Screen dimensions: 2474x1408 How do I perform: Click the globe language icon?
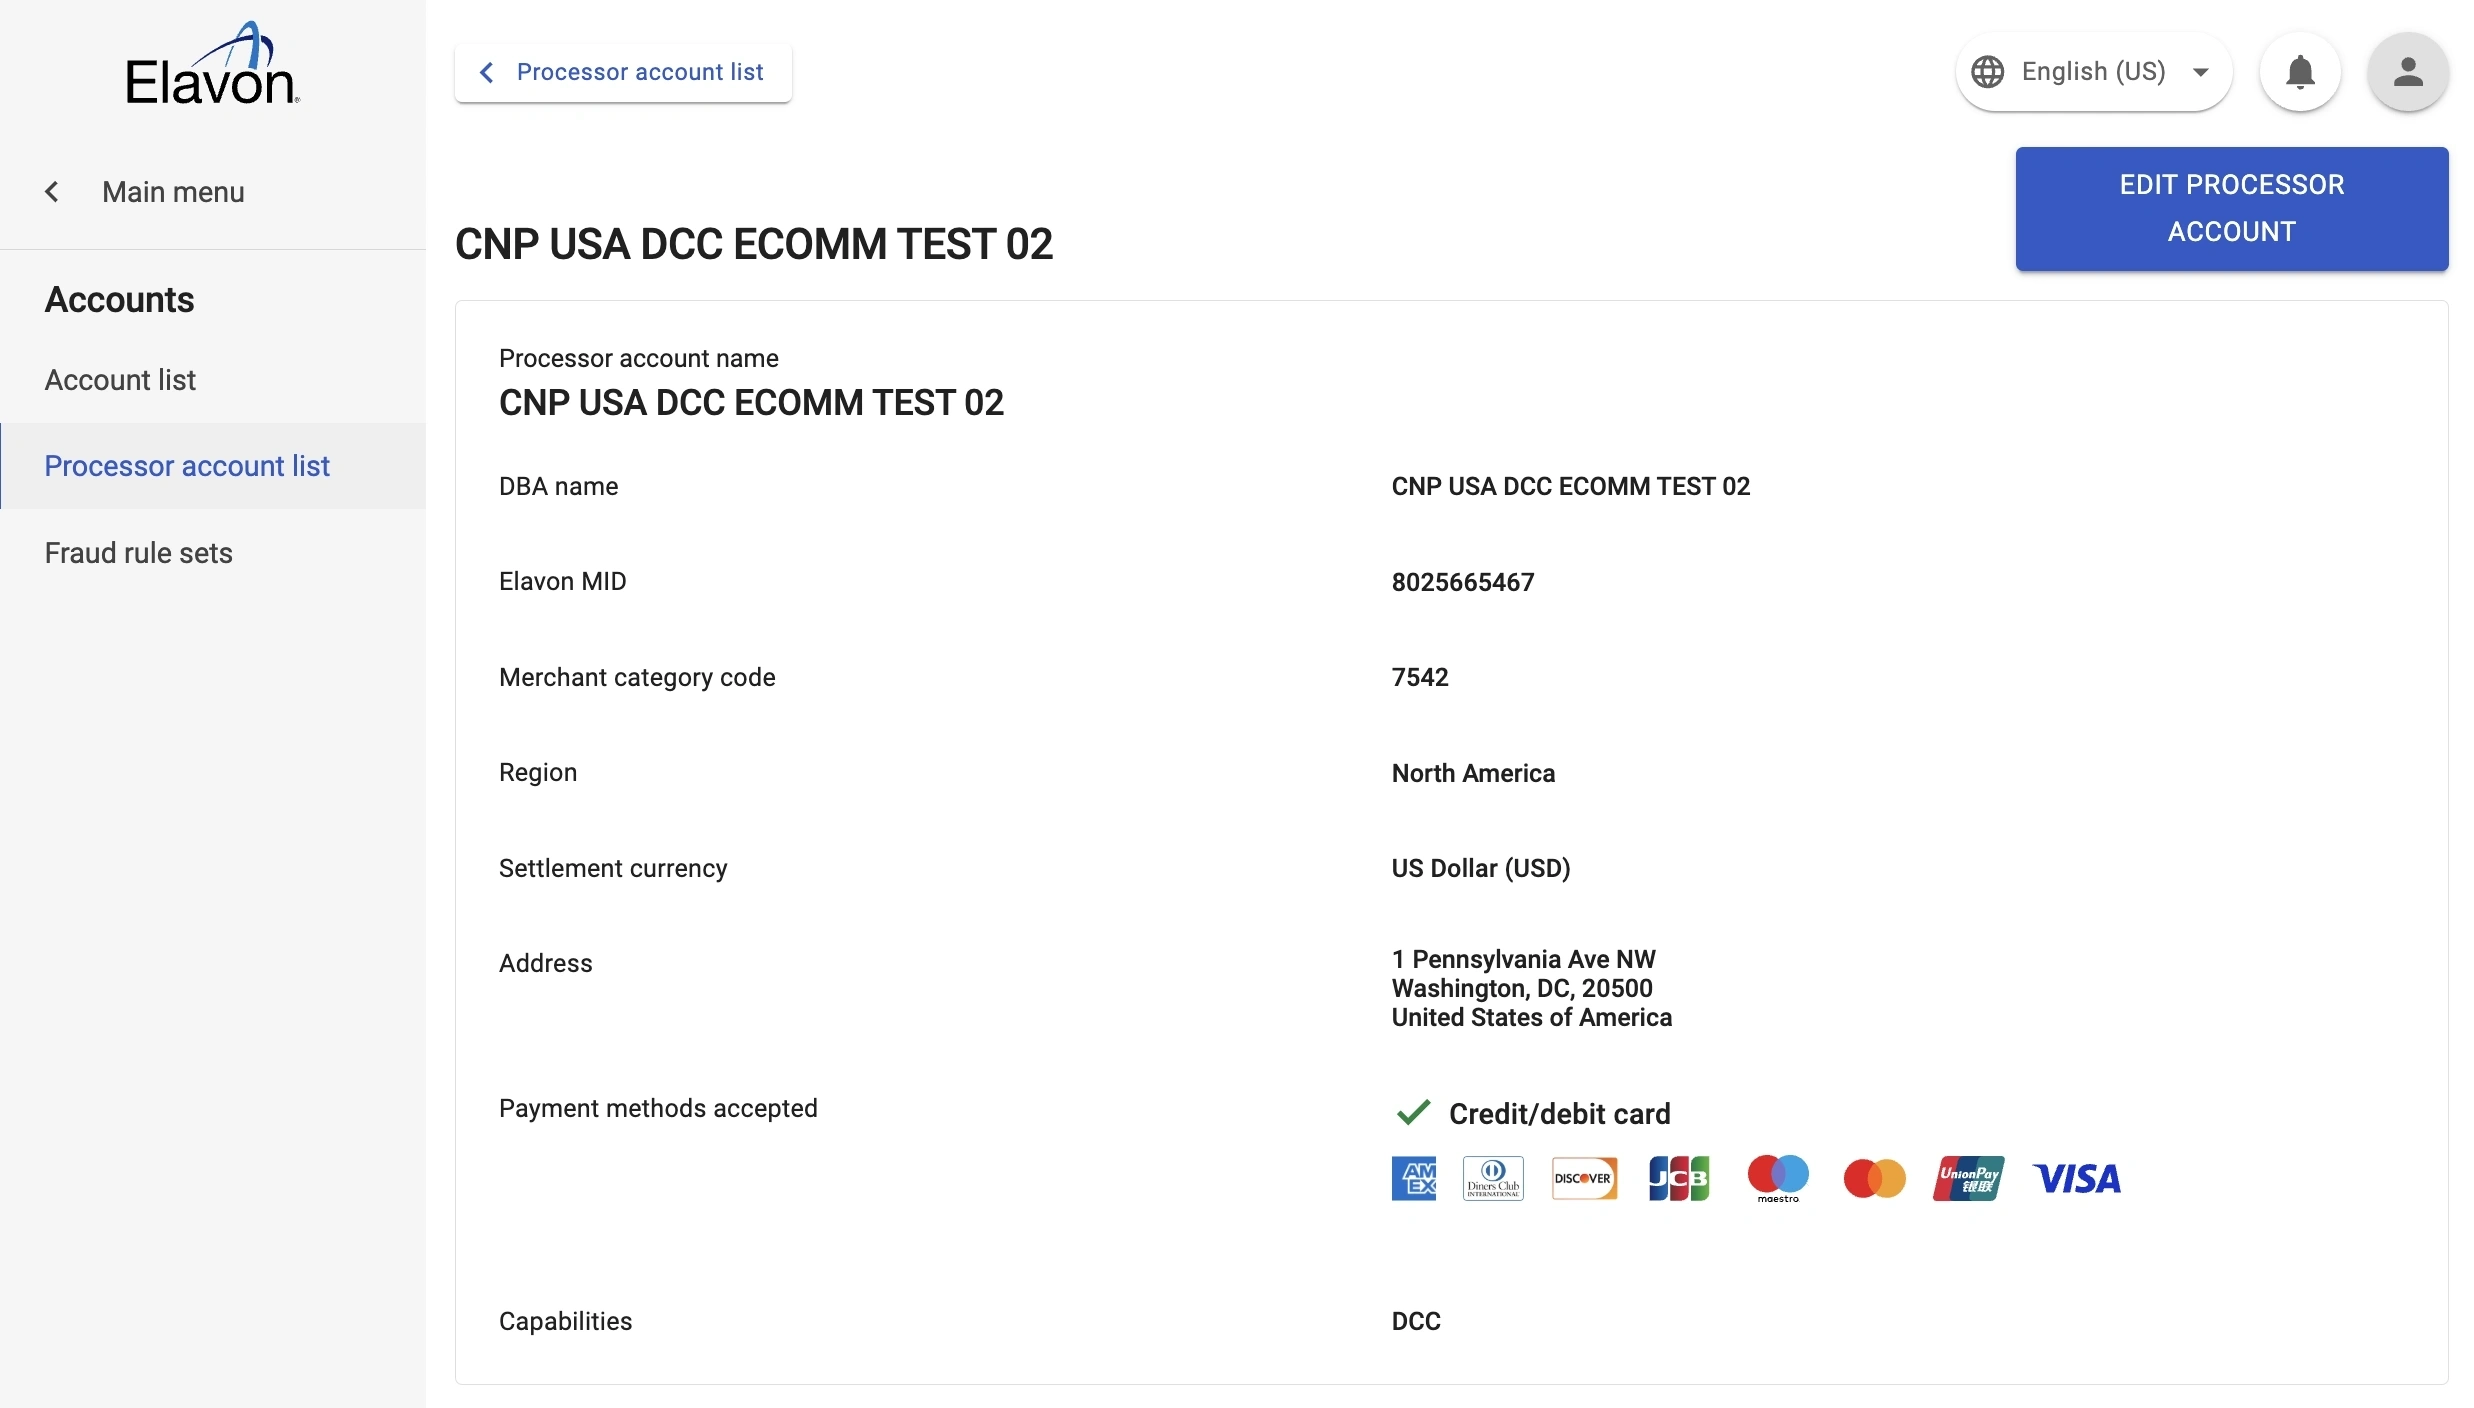pos(1987,72)
